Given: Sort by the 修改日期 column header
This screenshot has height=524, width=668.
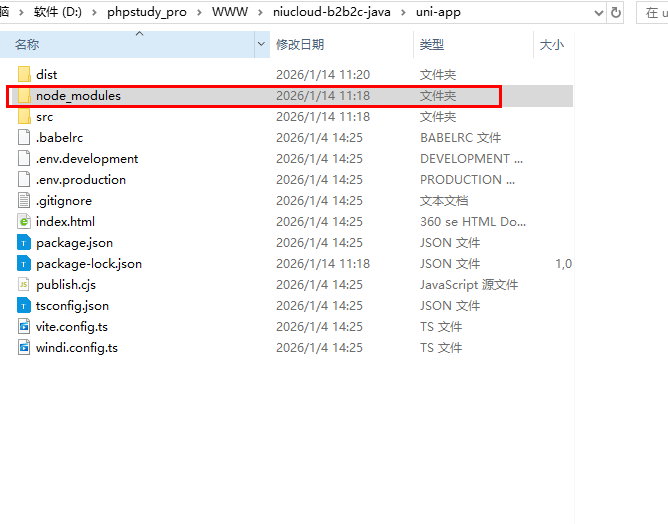Looking at the screenshot, I should (341, 44).
